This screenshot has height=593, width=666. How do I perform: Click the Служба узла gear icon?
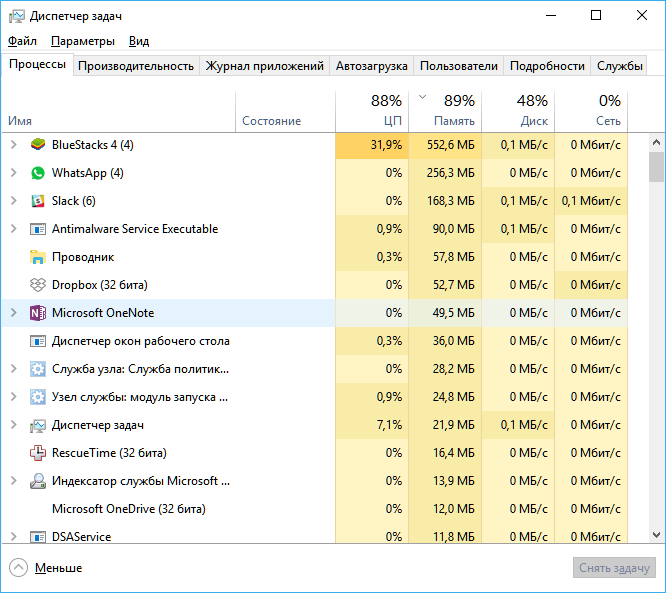tap(38, 369)
